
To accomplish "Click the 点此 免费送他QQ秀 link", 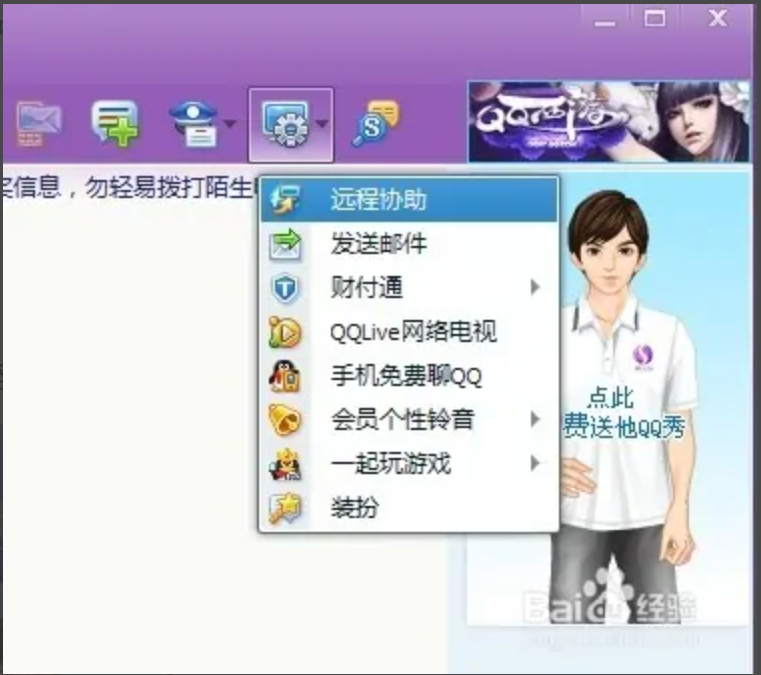I will (x=624, y=413).
